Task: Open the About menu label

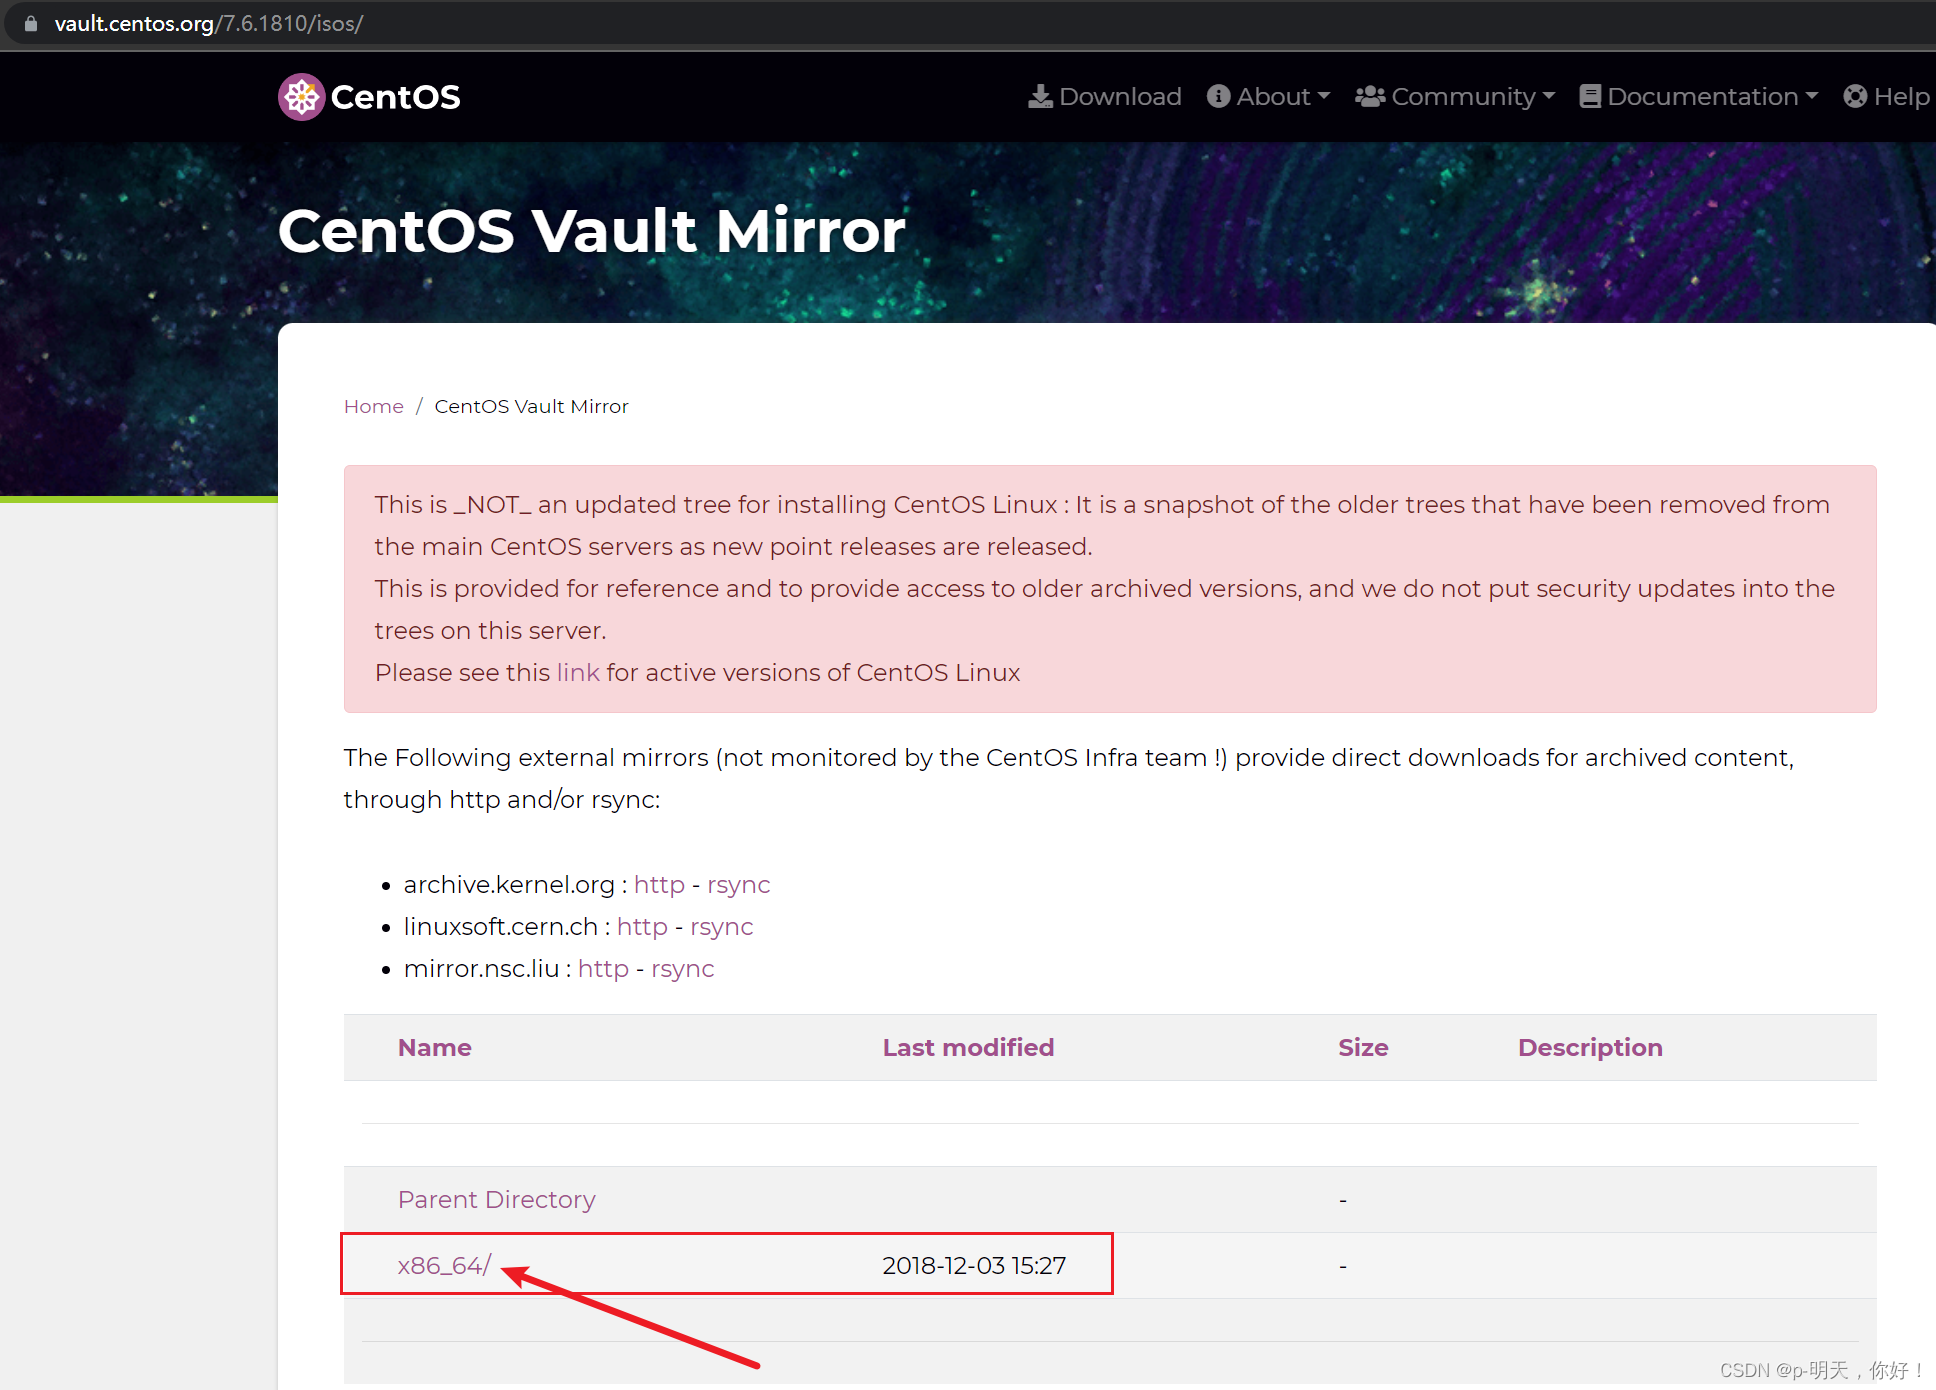Action: point(1273,96)
